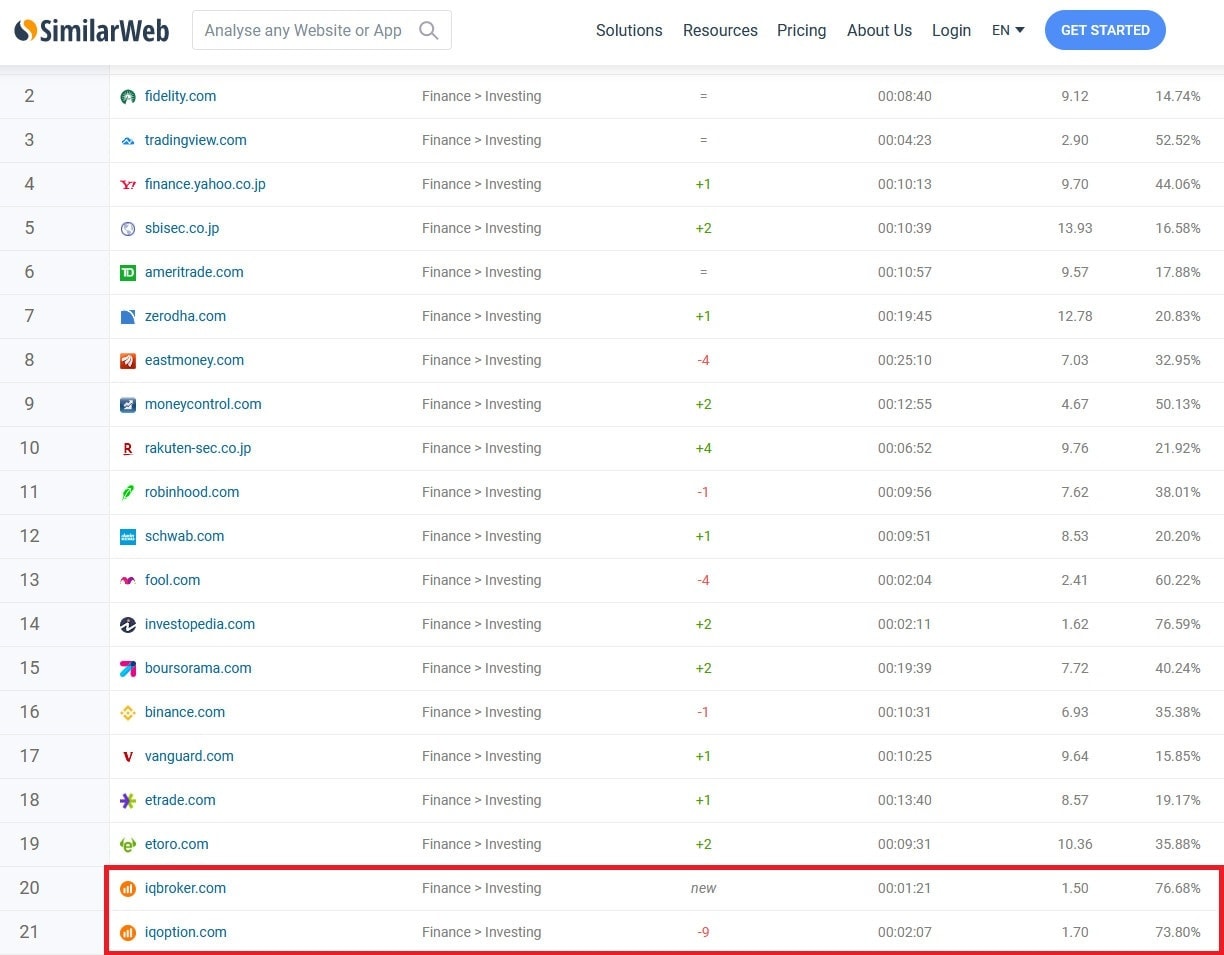Click visit duration 00:25:10 for eastmoney.com

click(904, 360)
